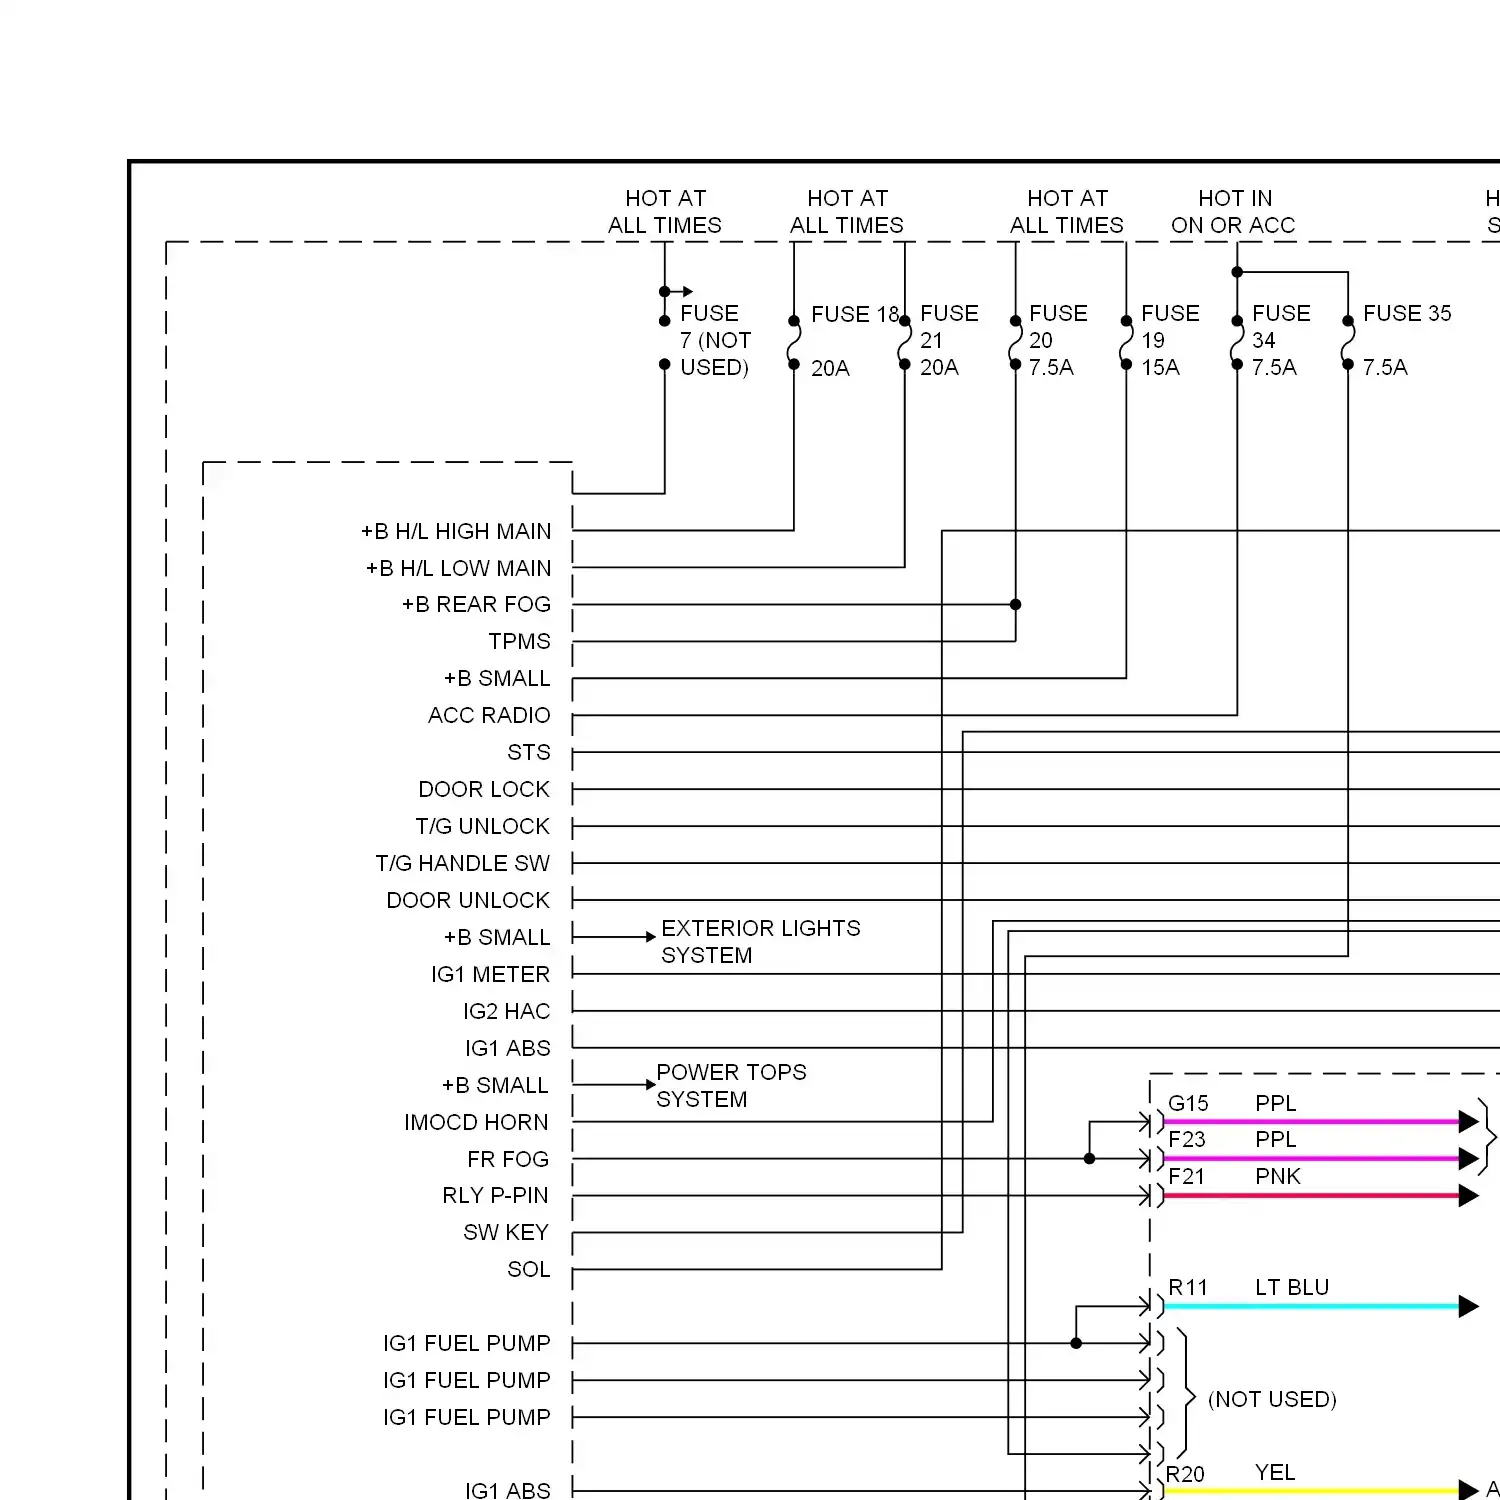Click connector pin F23 label
Screen dimensions: 1500x1500
tap(1187, 1139)
